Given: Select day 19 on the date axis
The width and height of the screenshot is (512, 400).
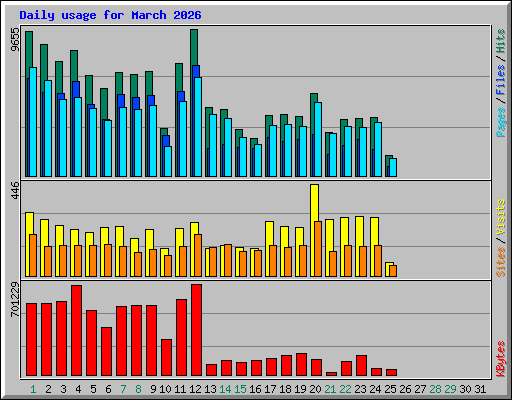Looking at the screenshot, I should pyautogui.click(x=300, y=389).
